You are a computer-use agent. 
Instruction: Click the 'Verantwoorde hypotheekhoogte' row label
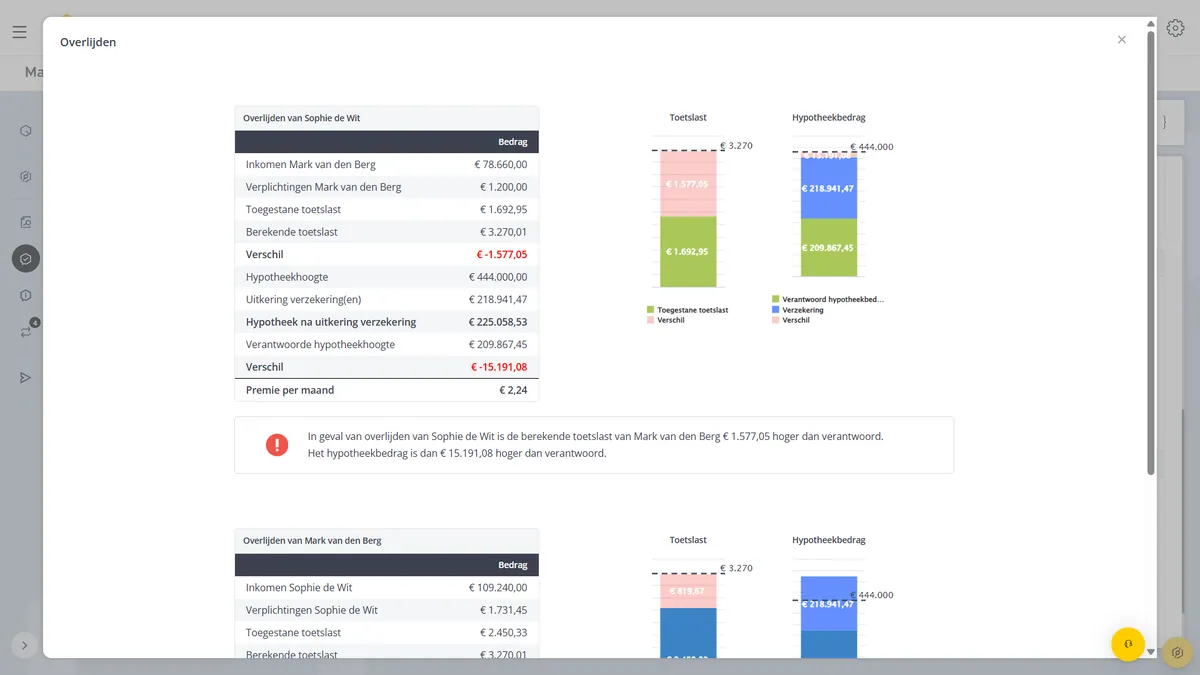pyautogui.click(x=320, y=345)
